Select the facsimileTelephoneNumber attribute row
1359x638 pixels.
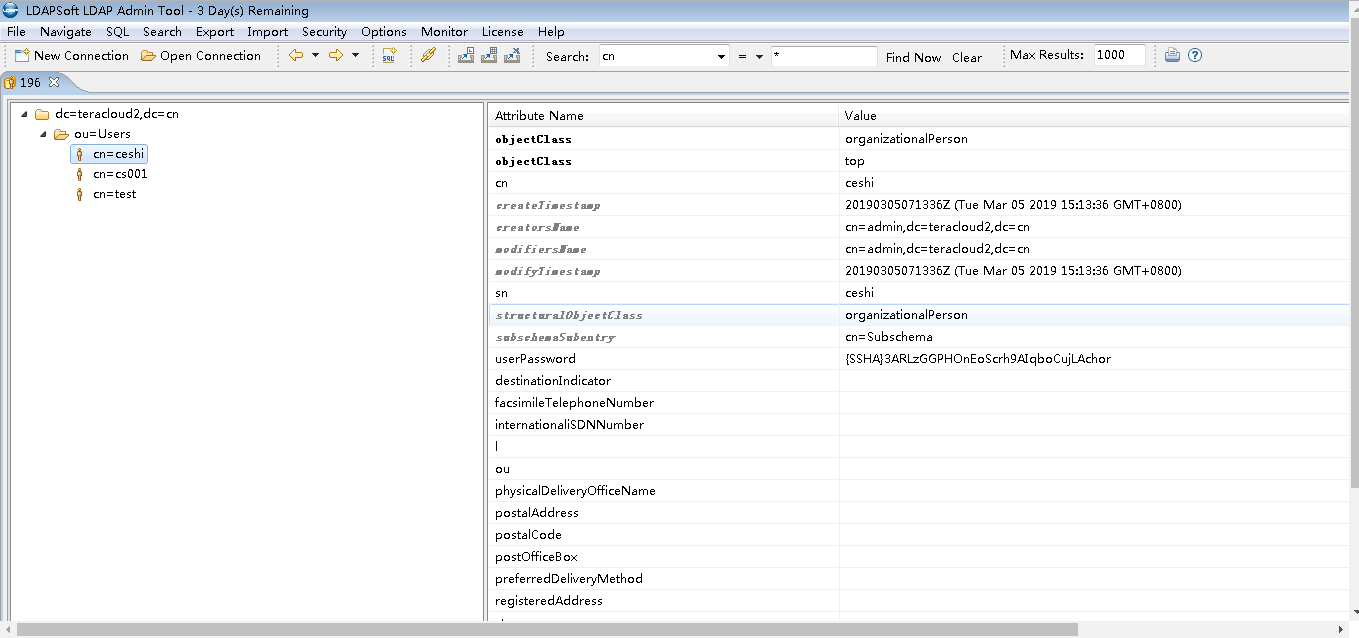click(x=920, y=403)
